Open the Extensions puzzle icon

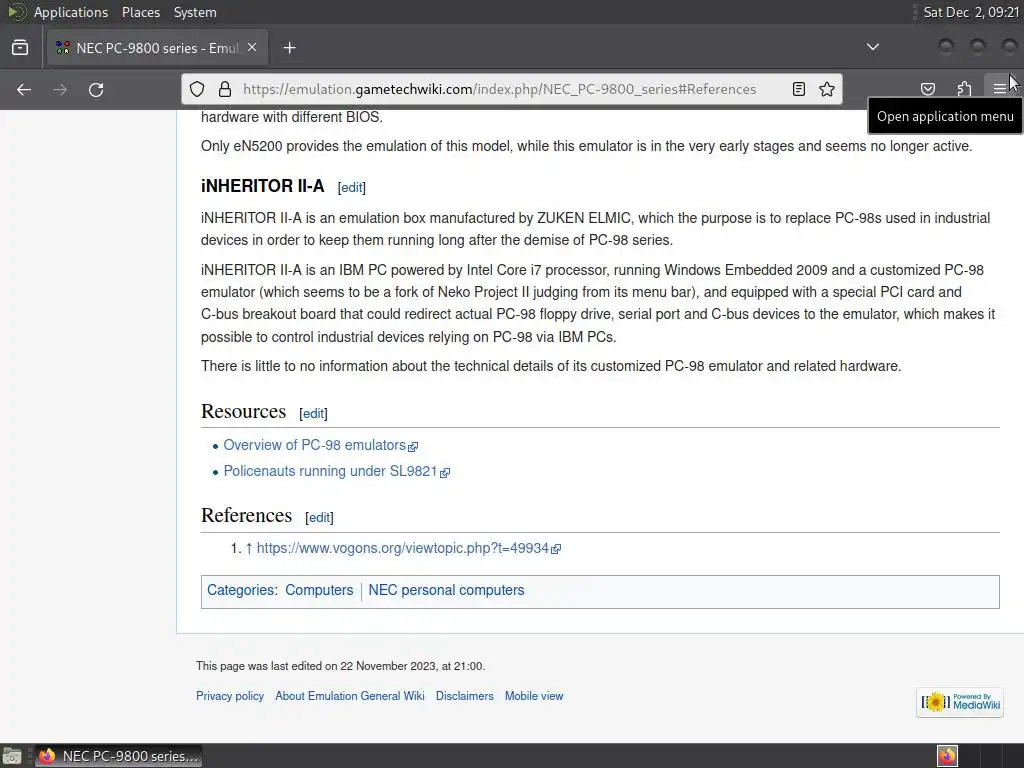[964, 89]
